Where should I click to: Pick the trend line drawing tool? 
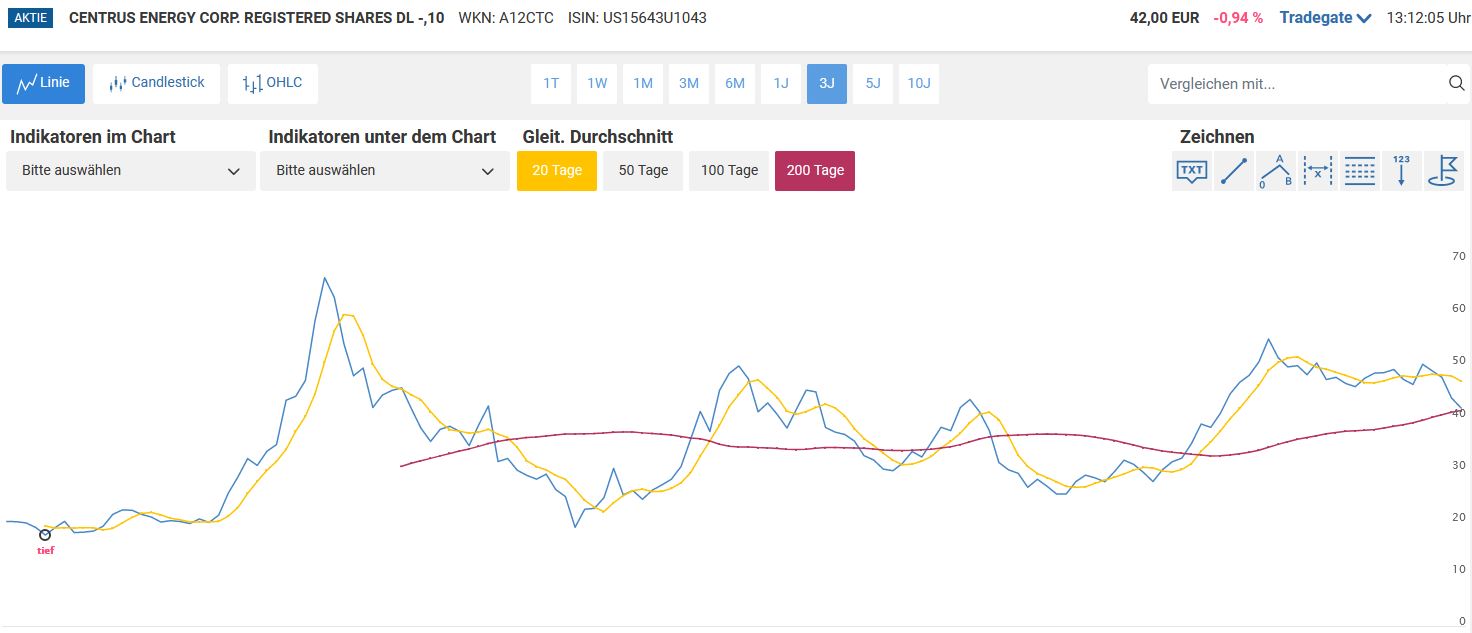coord(1233,171)
